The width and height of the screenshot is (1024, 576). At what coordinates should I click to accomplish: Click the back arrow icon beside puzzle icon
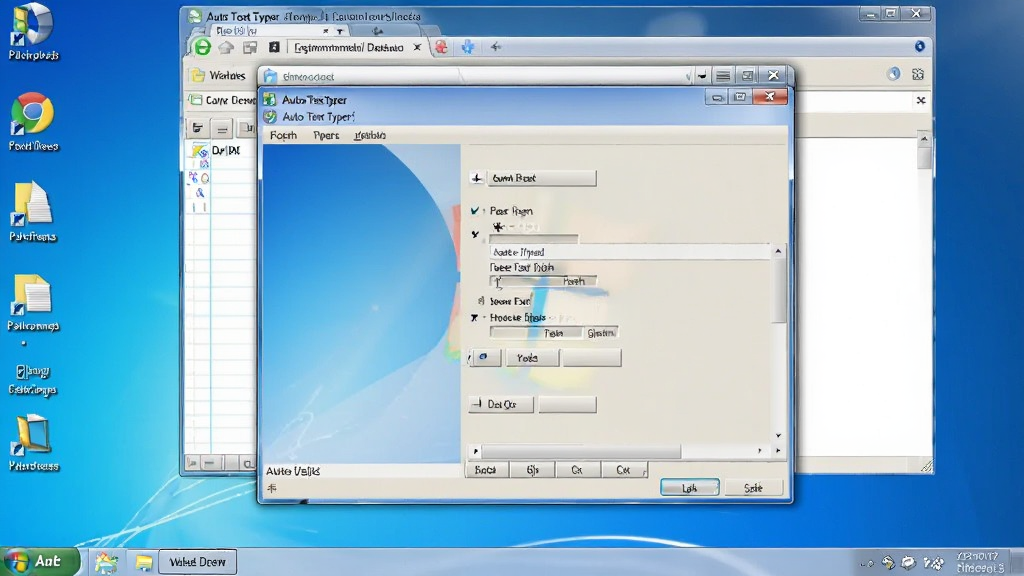click(x=496, y=47)
